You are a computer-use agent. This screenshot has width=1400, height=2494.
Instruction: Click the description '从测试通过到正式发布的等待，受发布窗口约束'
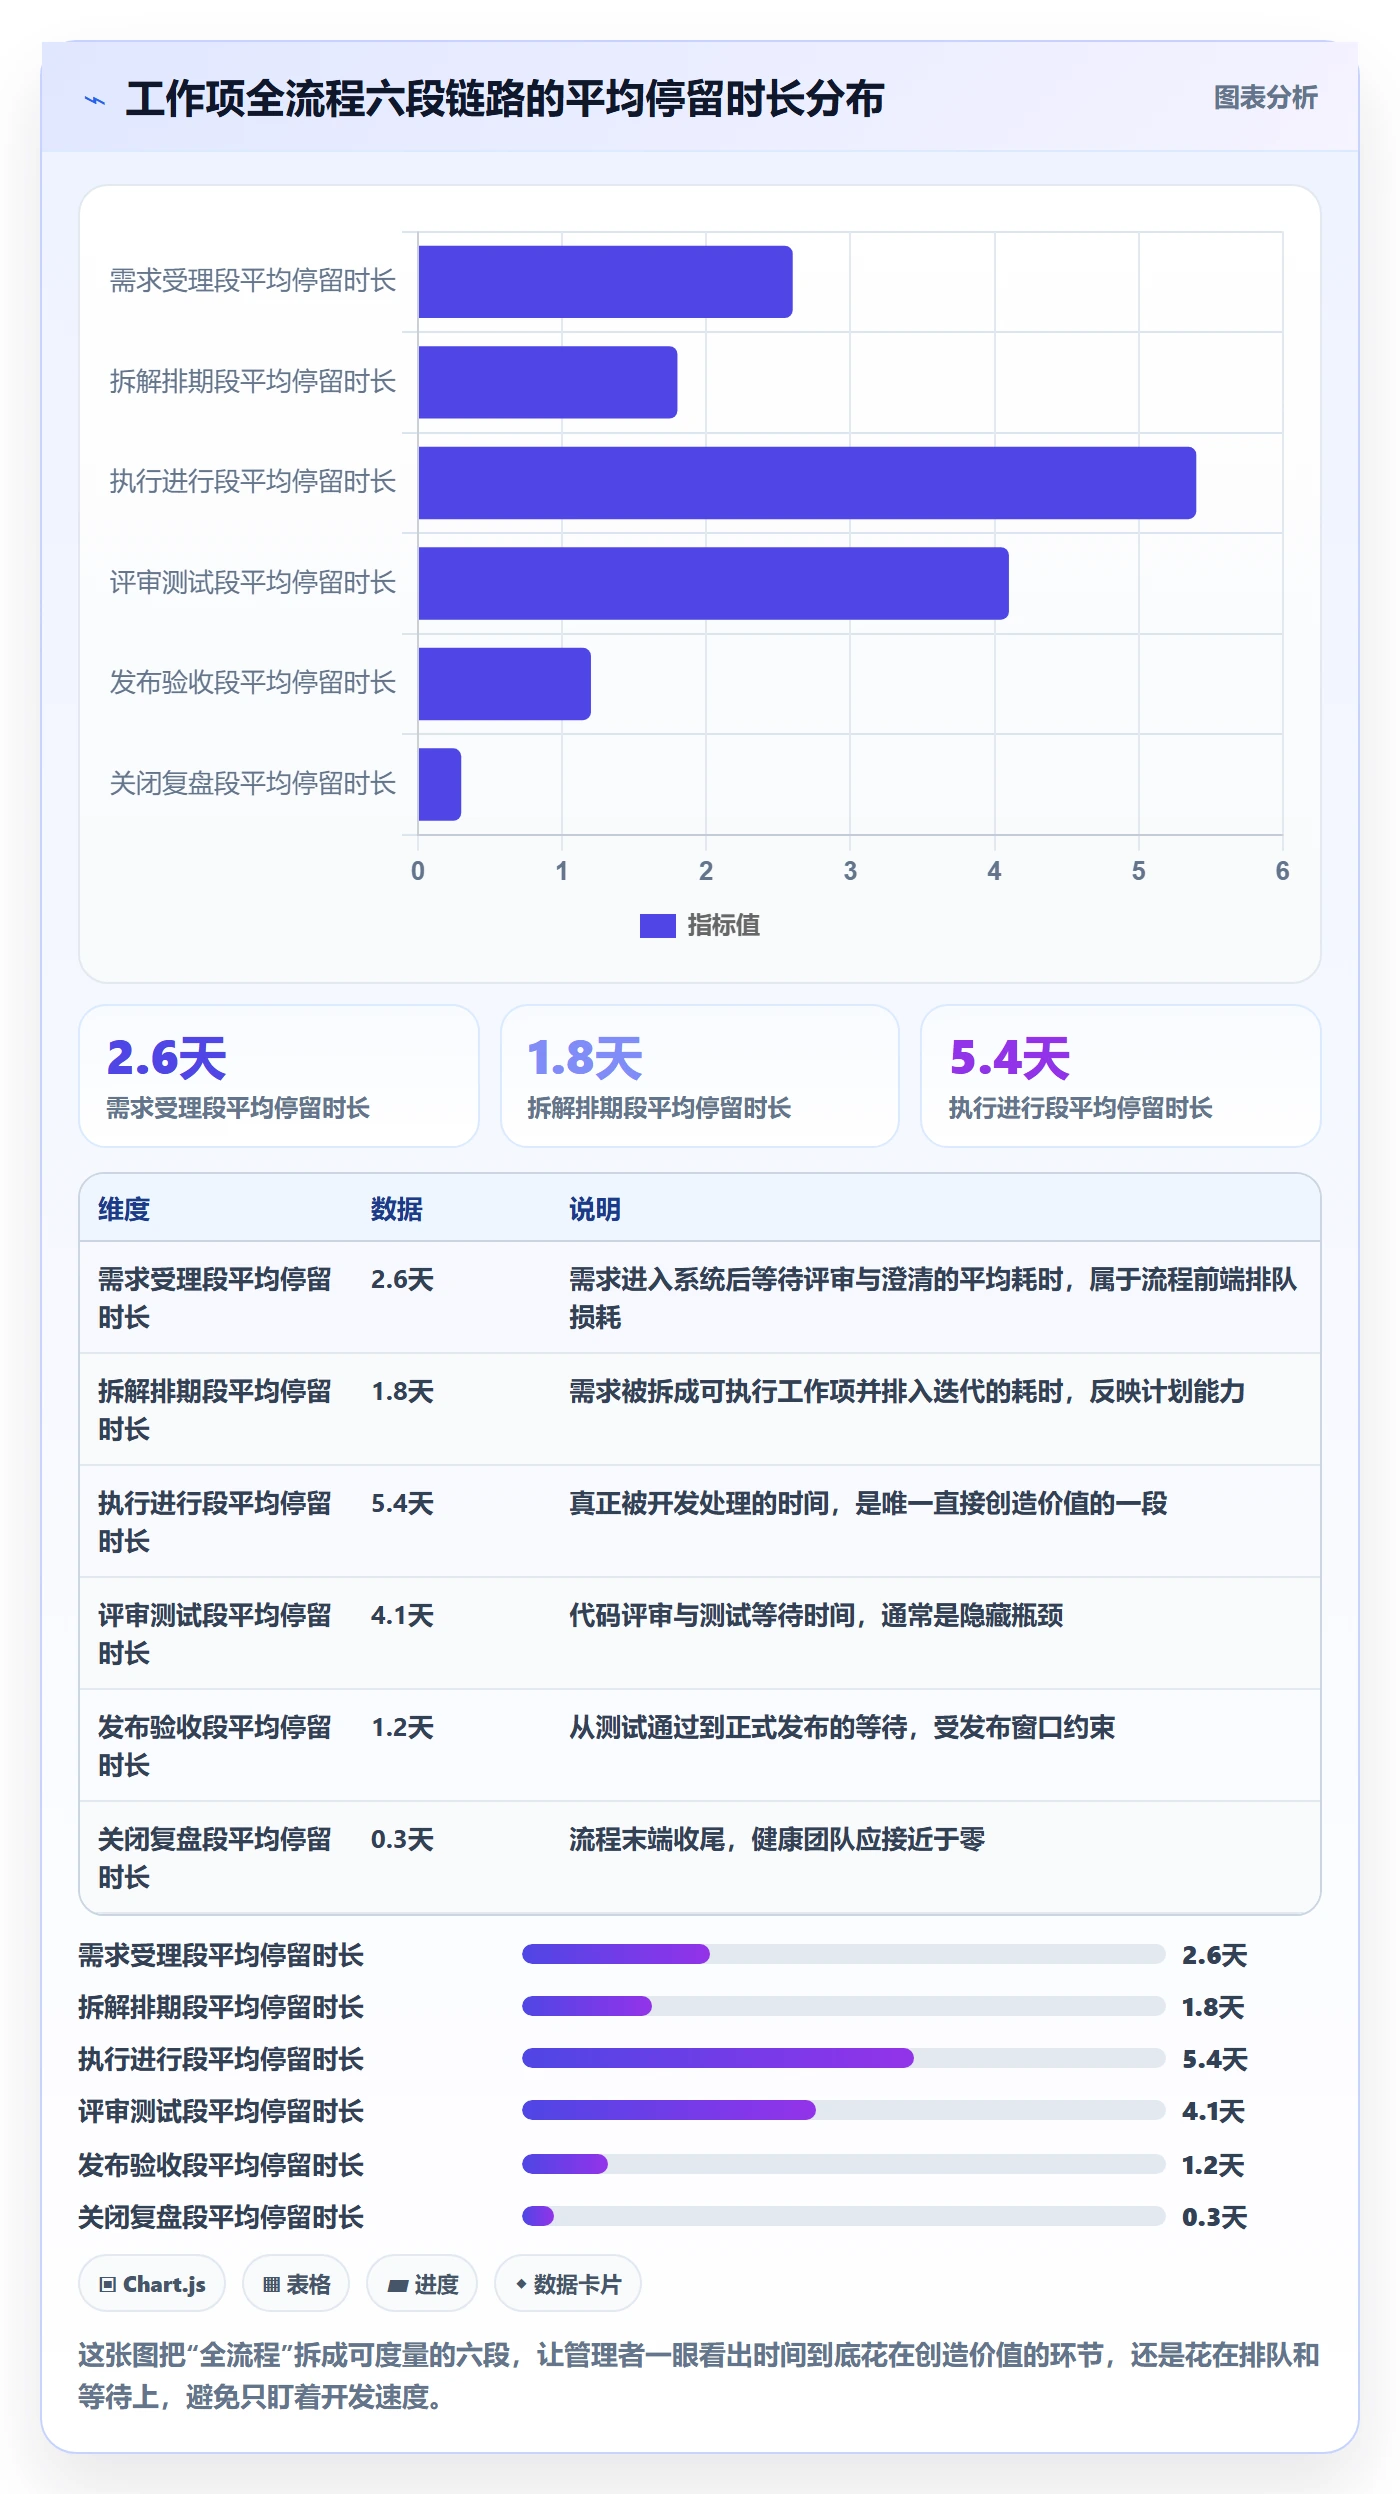pos(842,1727)
